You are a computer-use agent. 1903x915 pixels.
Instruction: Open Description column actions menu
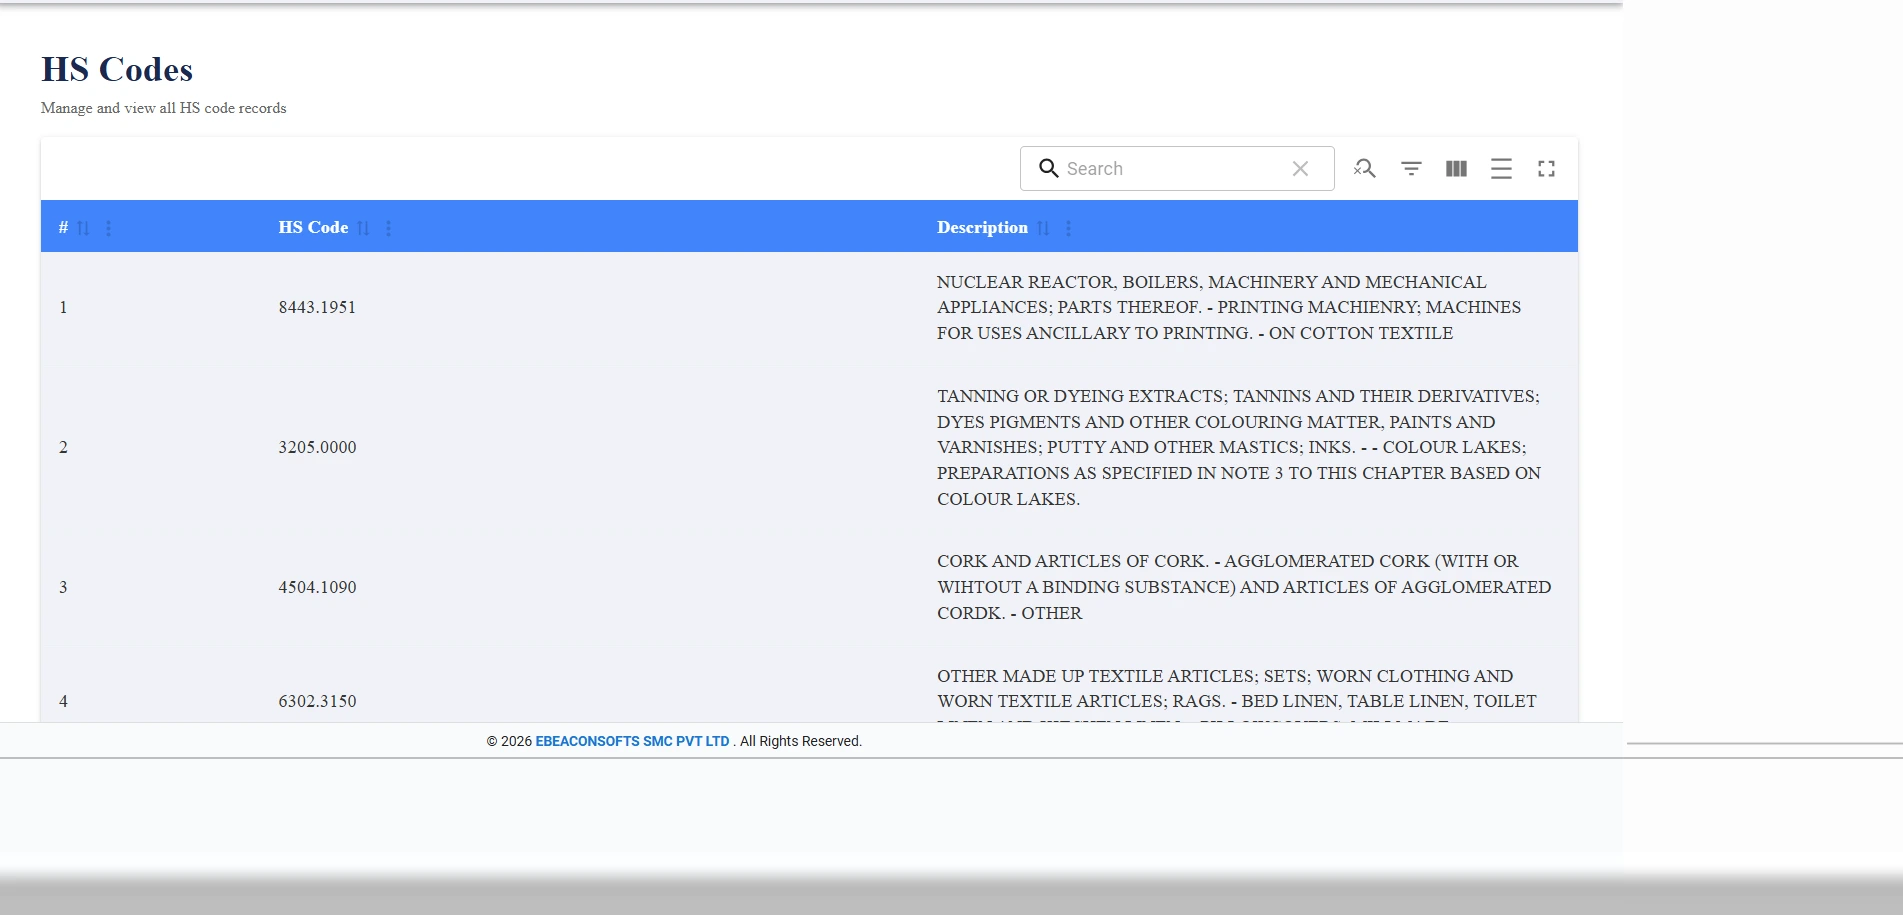tap(1068, 228)
